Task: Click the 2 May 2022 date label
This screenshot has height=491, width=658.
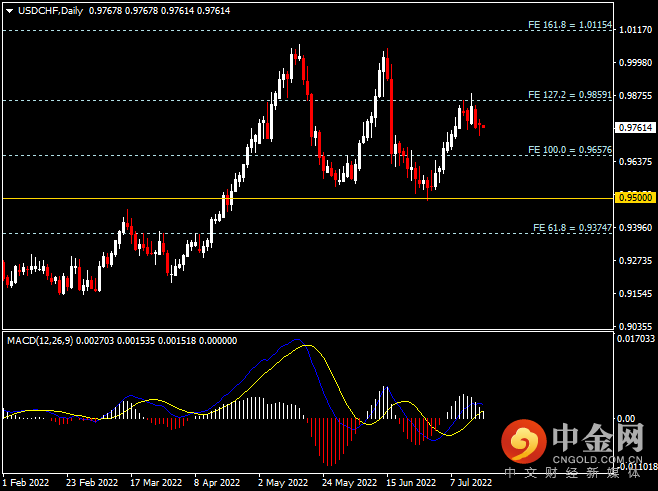Action: (283, 483)
